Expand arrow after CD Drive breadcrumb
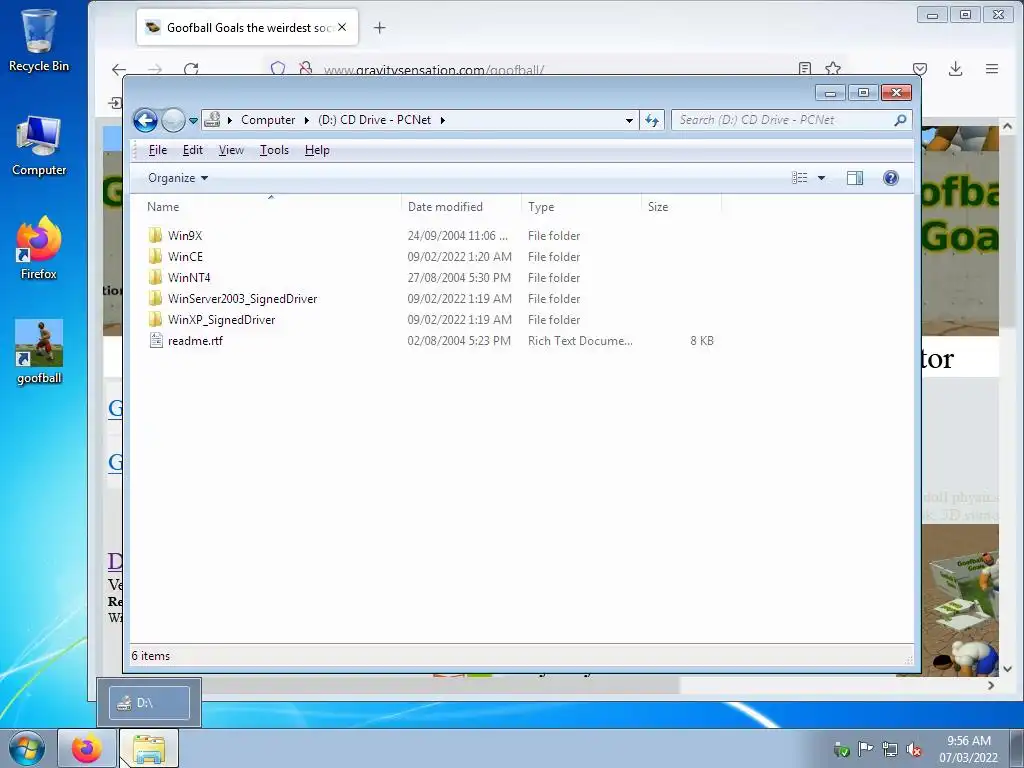 click(x=443, y=120)
